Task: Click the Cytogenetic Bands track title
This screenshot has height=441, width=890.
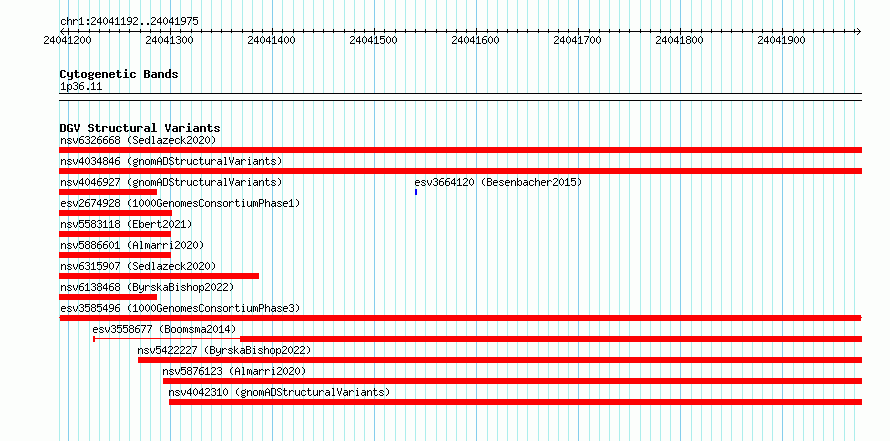Action: [119, 74]
